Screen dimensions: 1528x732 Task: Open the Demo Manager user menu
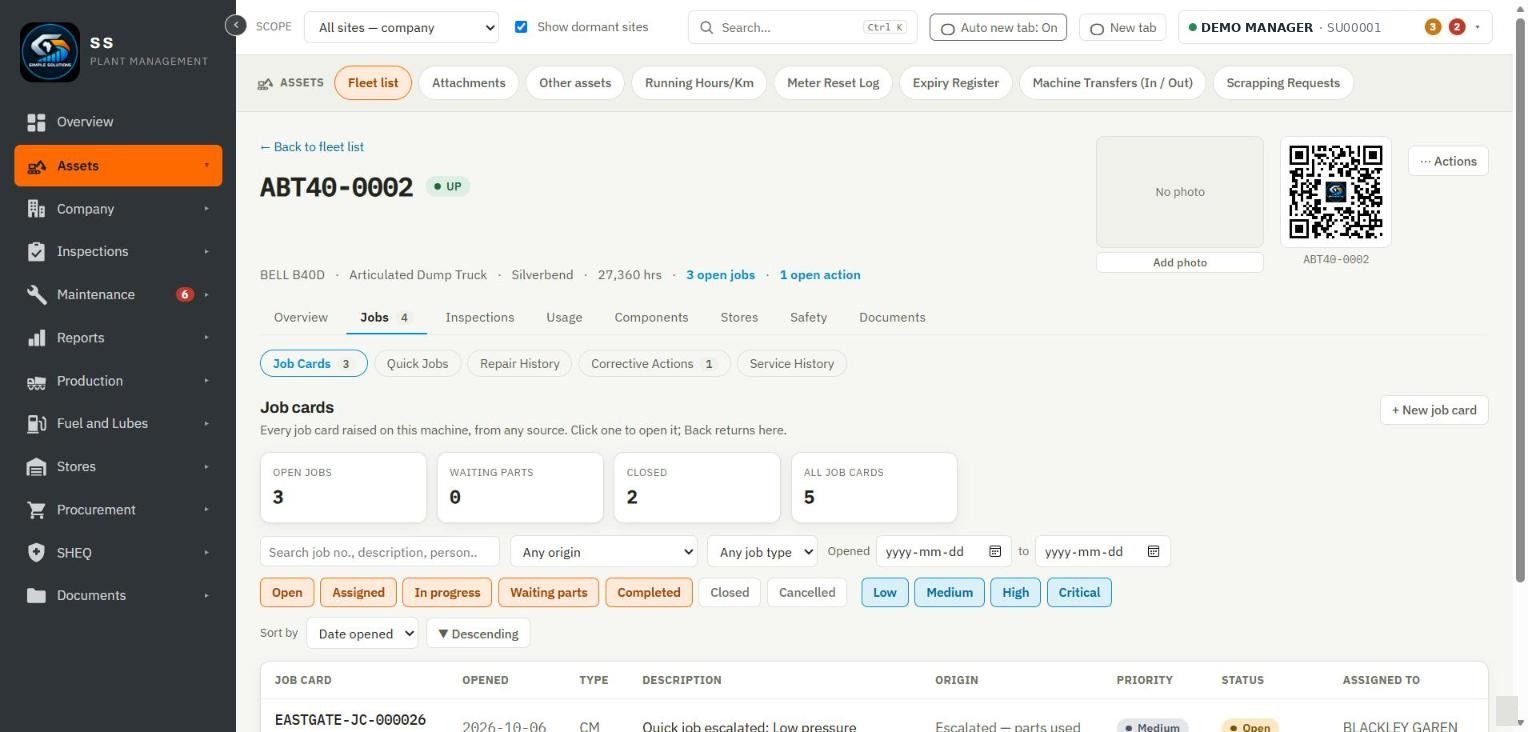click(x=1335, y=27)
